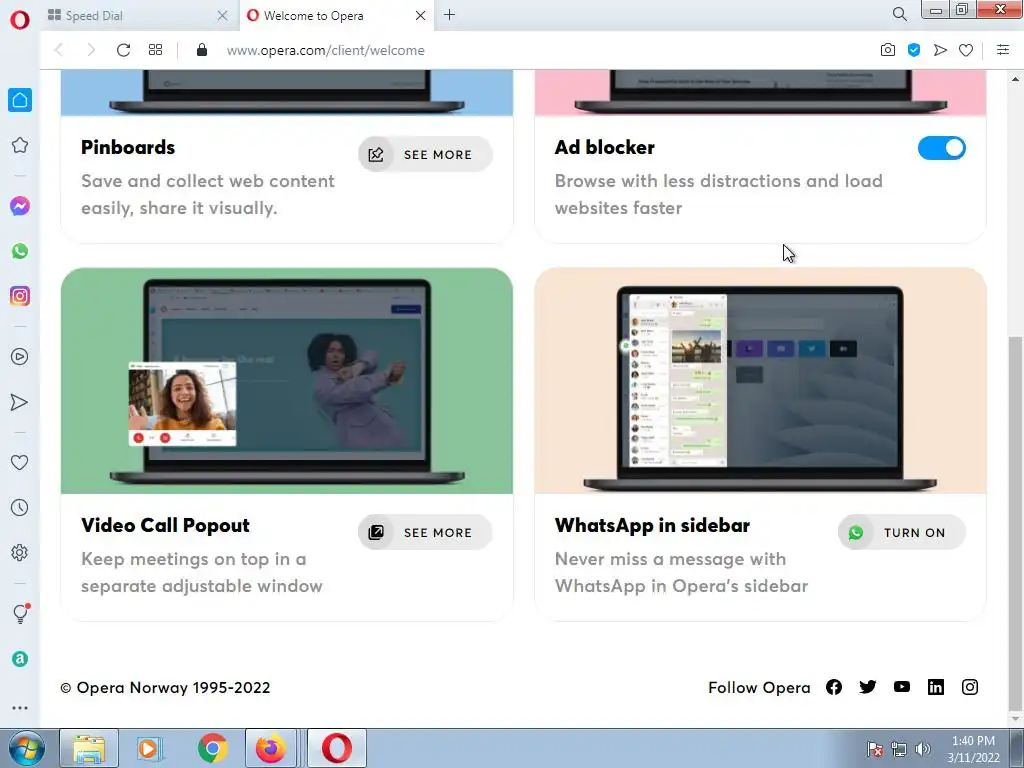Go forward to next page
Image resolution: width=1024 pixels, height=768 pixels.
pos(91,50)
